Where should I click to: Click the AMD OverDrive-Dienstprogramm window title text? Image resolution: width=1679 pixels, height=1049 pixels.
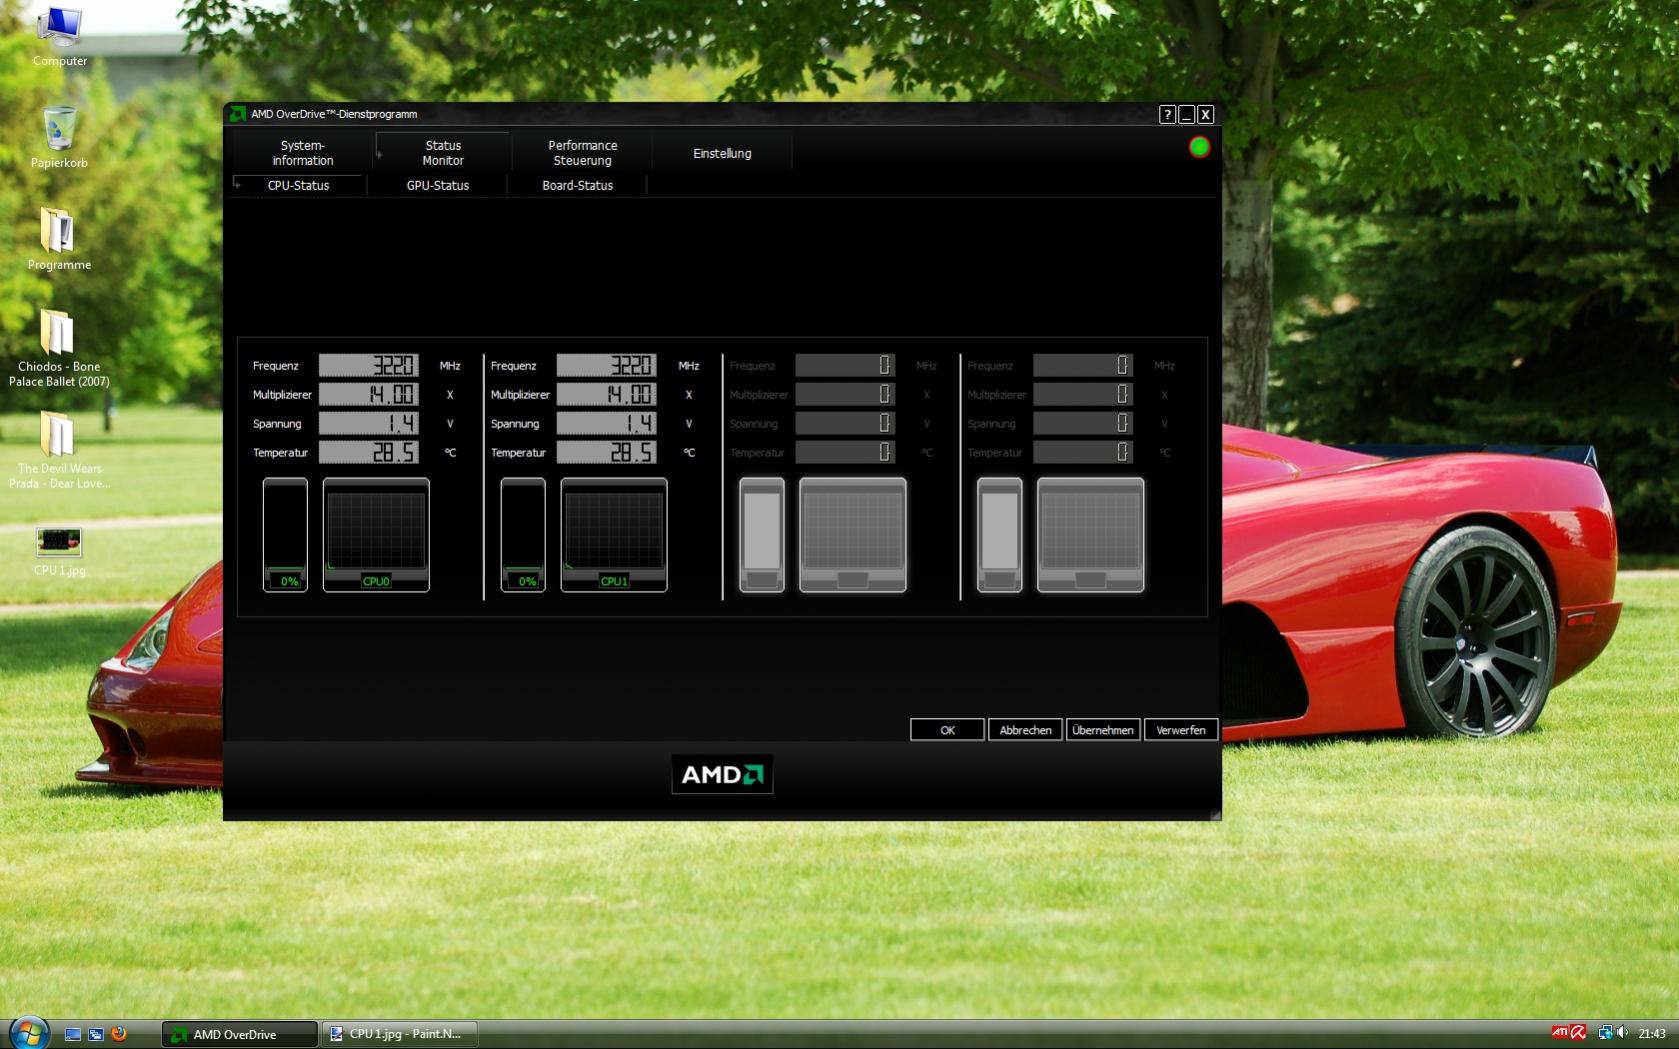(x=334, y=114)
